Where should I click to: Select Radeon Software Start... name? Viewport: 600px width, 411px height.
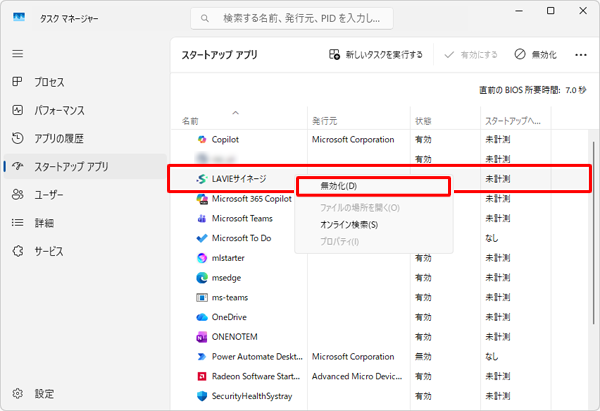coord(256,377)
